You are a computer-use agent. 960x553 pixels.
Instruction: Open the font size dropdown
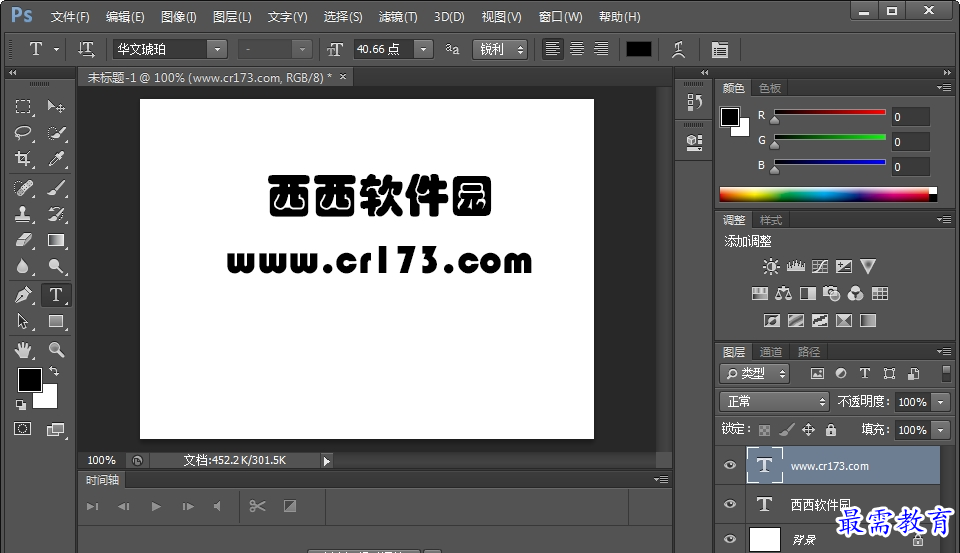click(423, 49)
